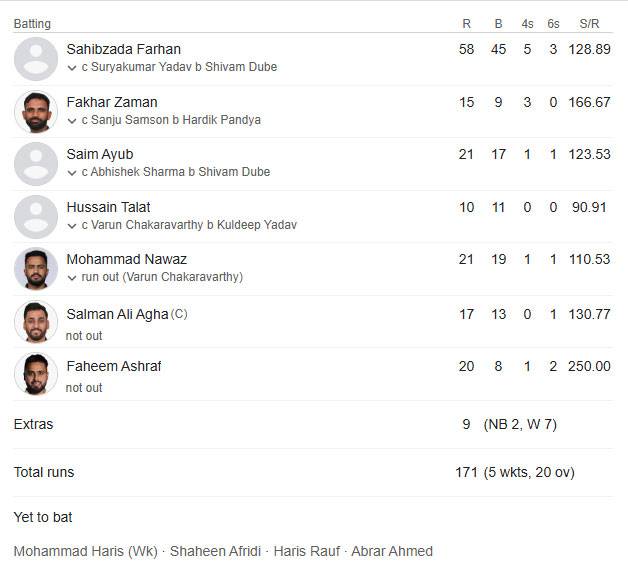Screen dimensions: 628x573
Task: Expand Fakhar Zaman's dismissal chevron
Action: tap(72, 121)
